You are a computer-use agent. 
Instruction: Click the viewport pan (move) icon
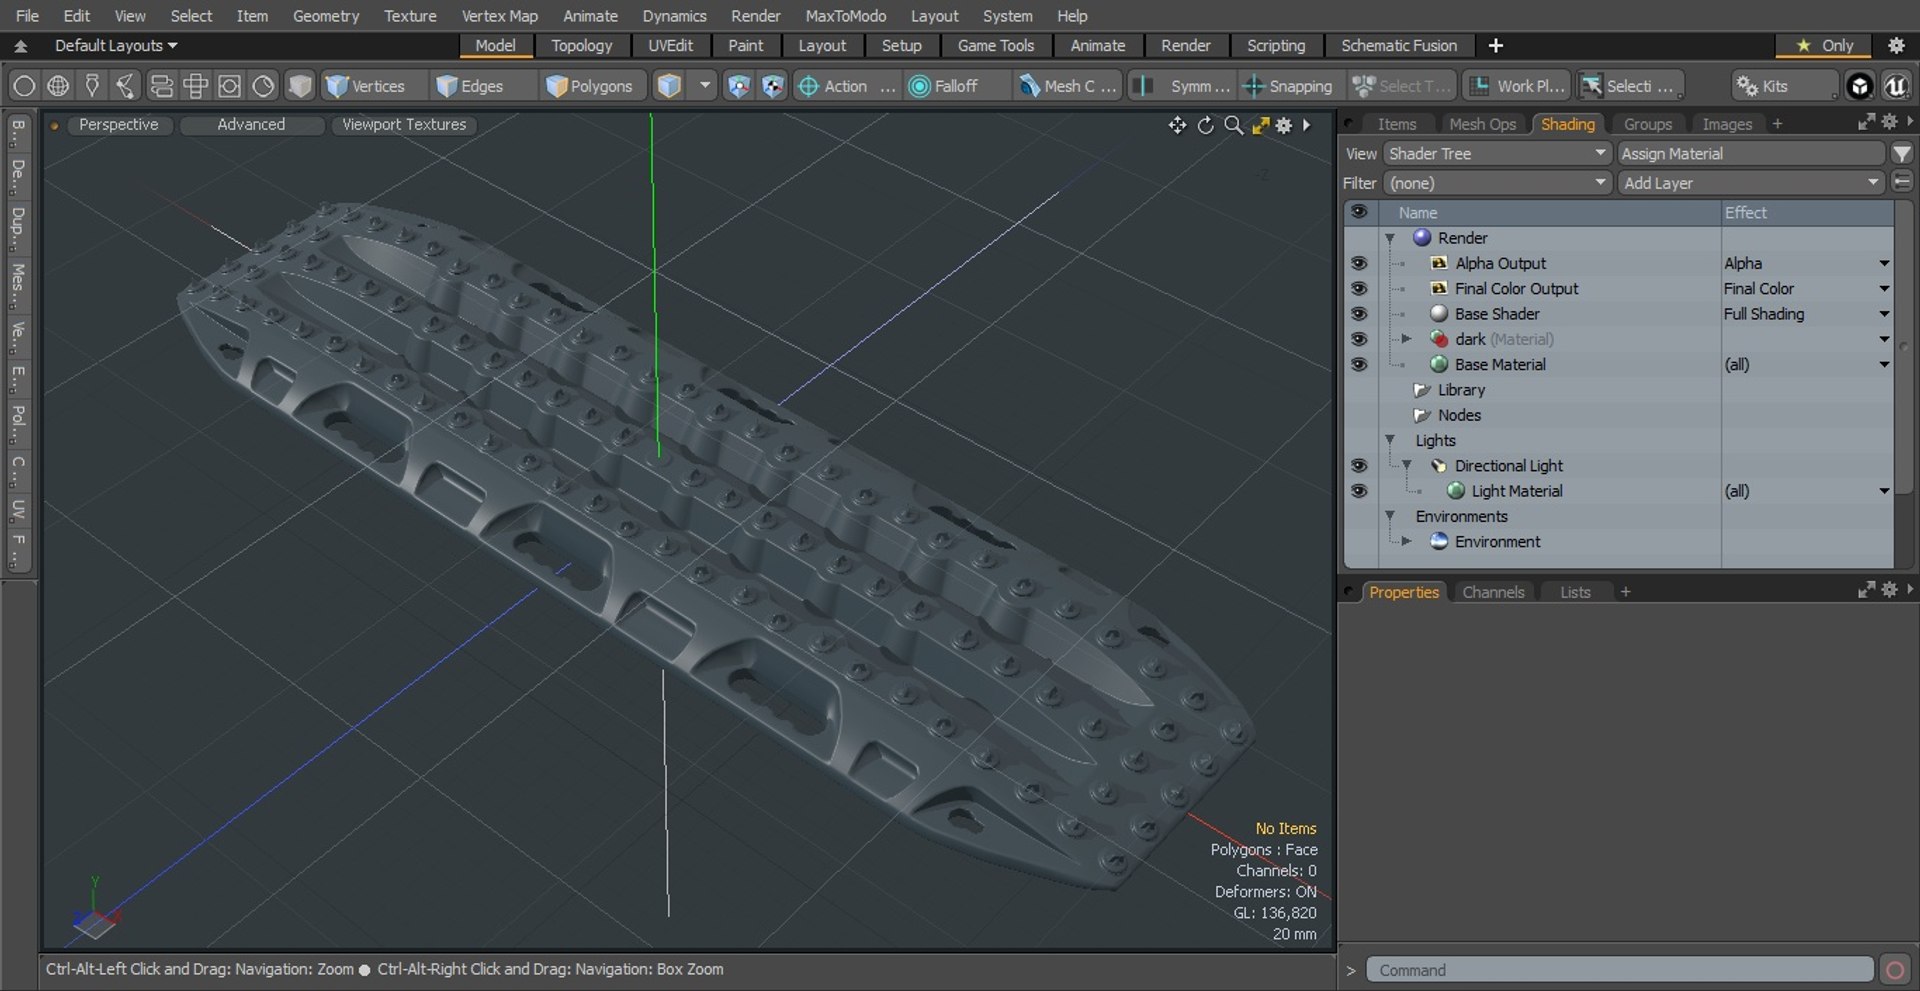[1177, 125]
